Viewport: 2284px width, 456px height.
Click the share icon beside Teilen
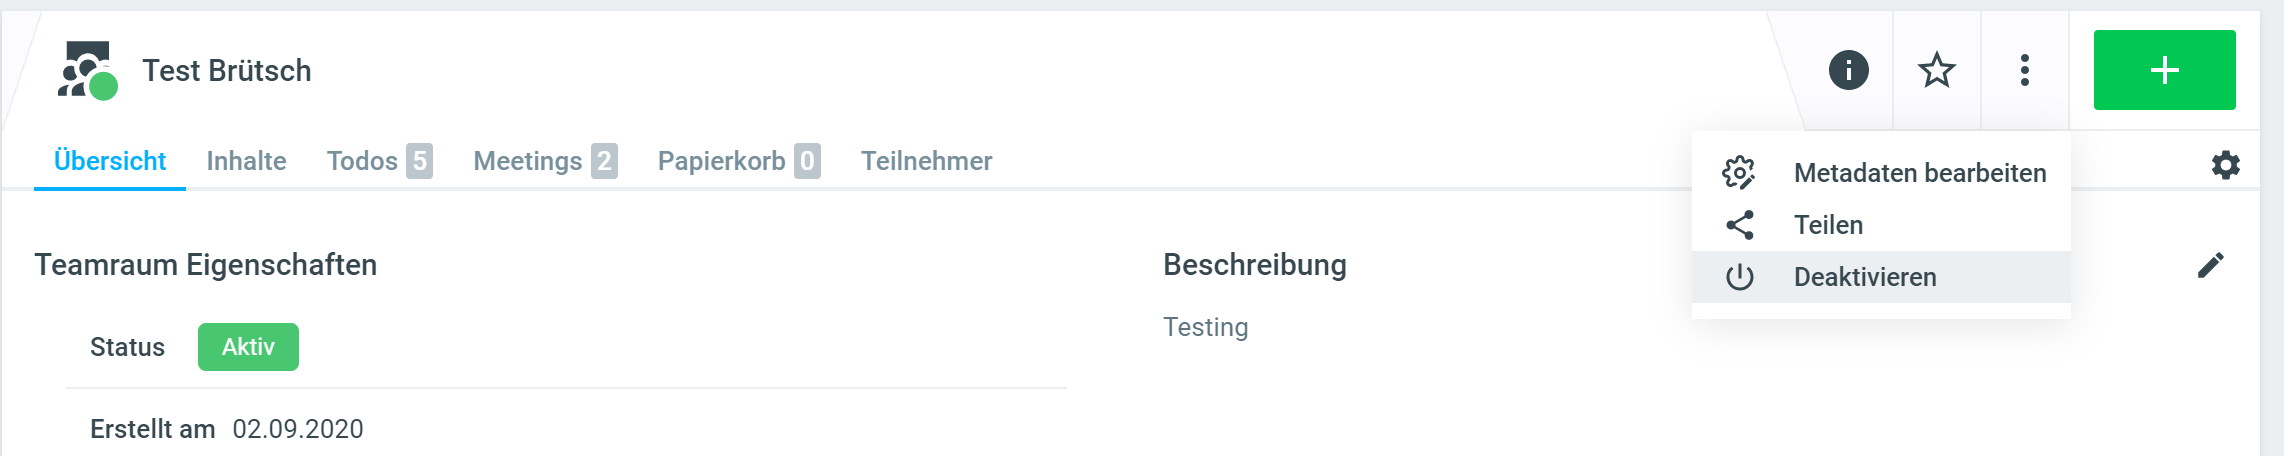click(1740, 225)
